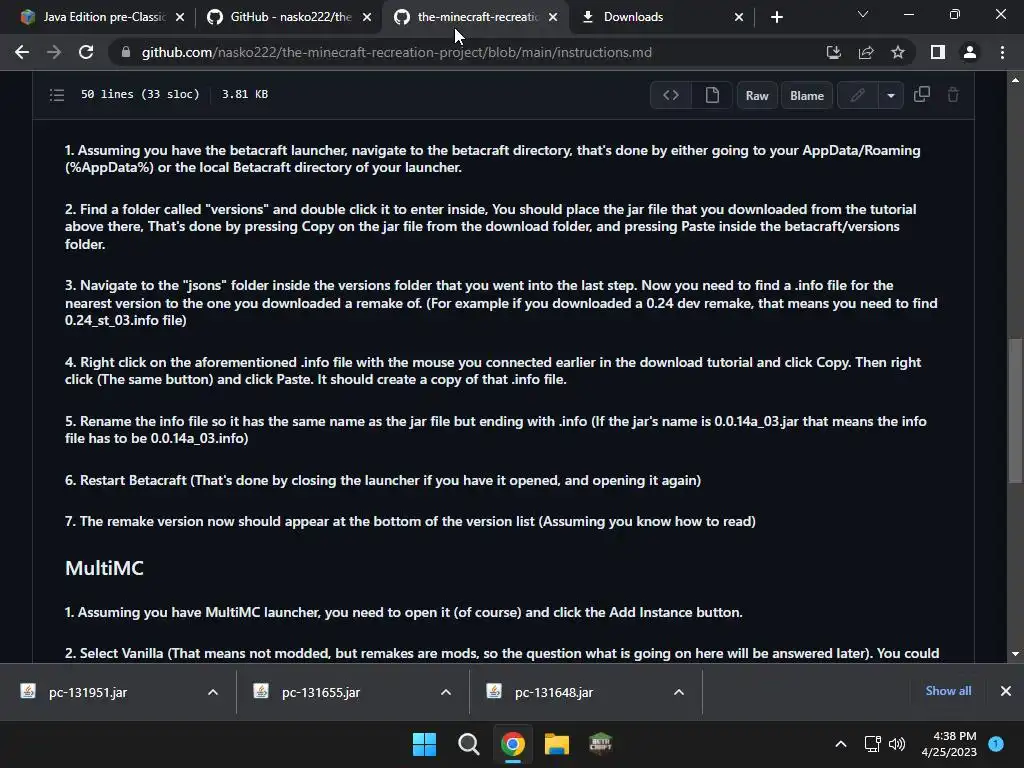
Task: Click the Chrome taskbar icon
Action: (x=513, y=744)
